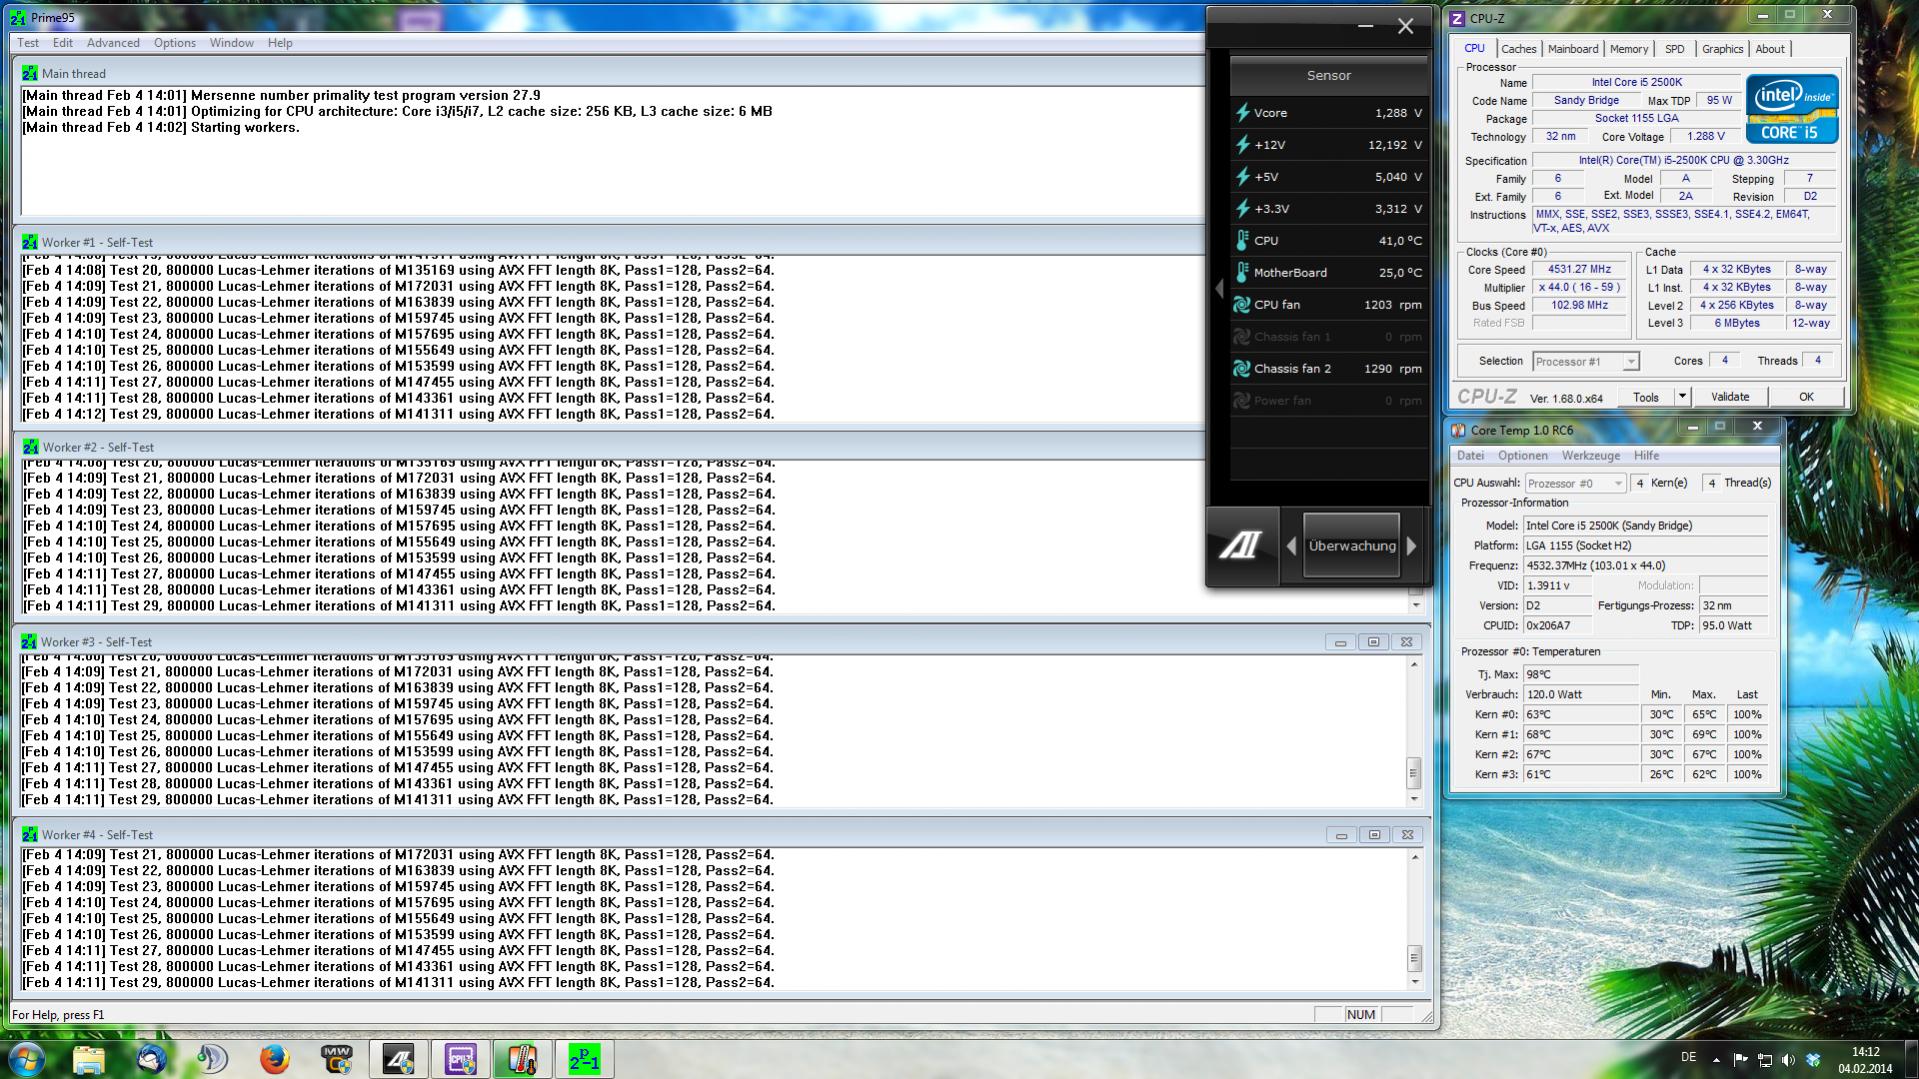Open the Core Temp Optionen menu
Screen dimensions: 1919x1079
point(1523,456)
